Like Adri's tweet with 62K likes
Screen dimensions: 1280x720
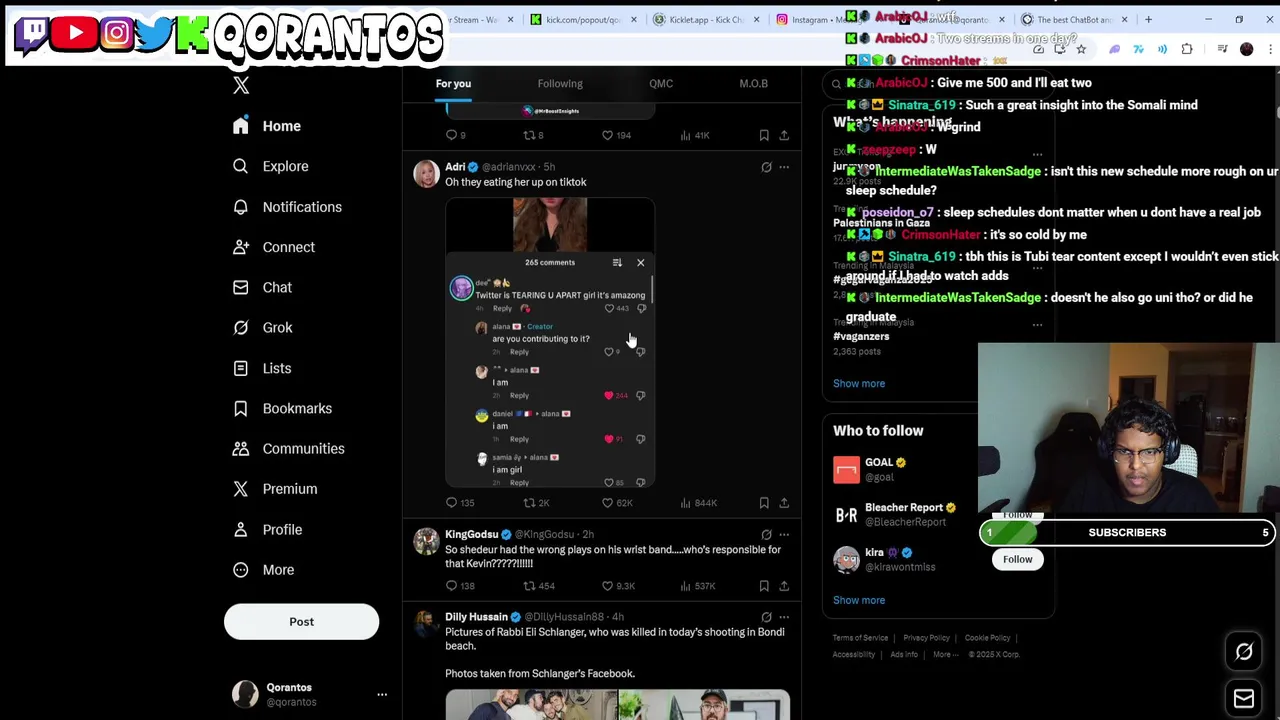tap(617, 503)
